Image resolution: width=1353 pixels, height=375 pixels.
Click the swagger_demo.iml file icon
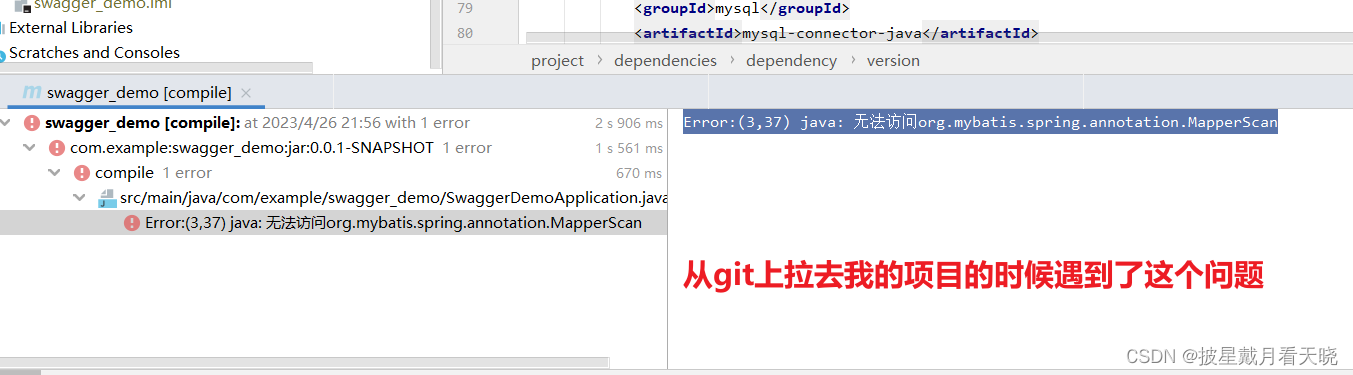[x=22, y=5]
